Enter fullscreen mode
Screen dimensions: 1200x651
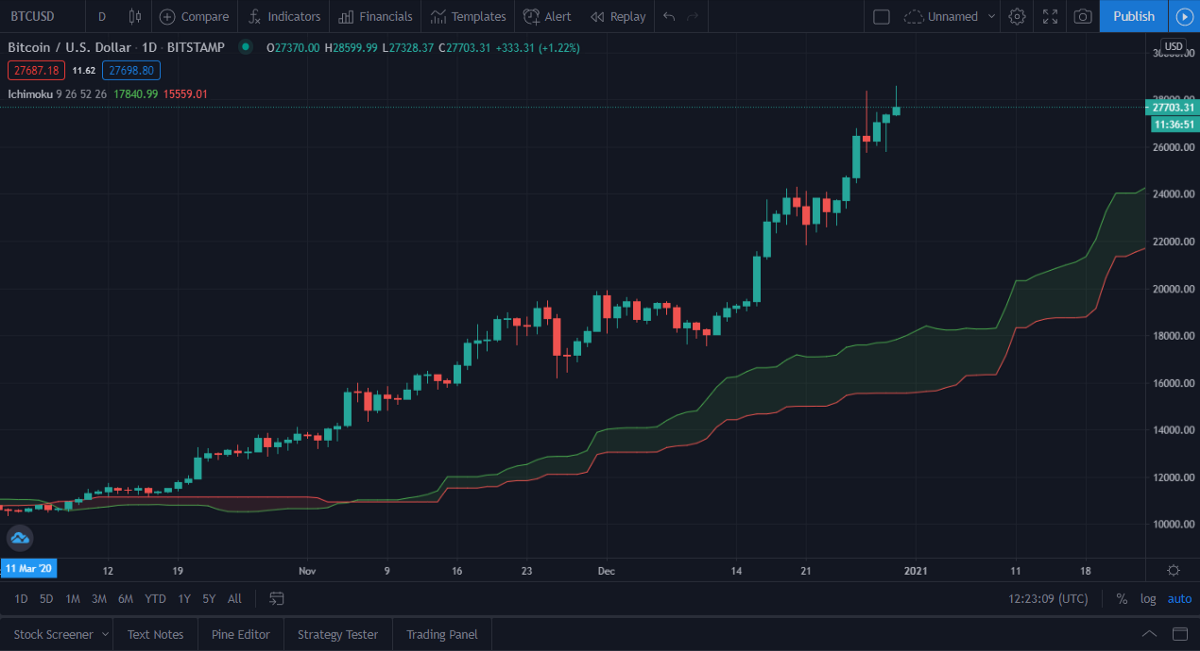1050,16
